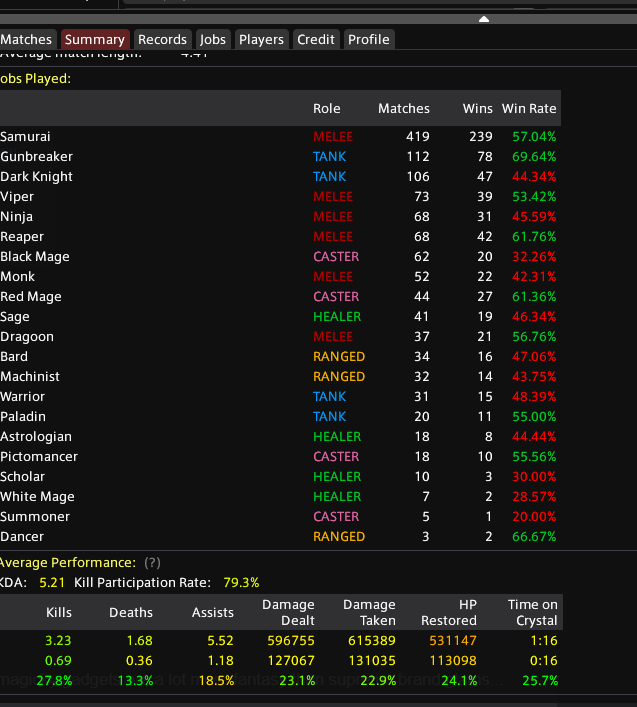
Task: Click the Reaper job name
Action: [x=22, y=237]
